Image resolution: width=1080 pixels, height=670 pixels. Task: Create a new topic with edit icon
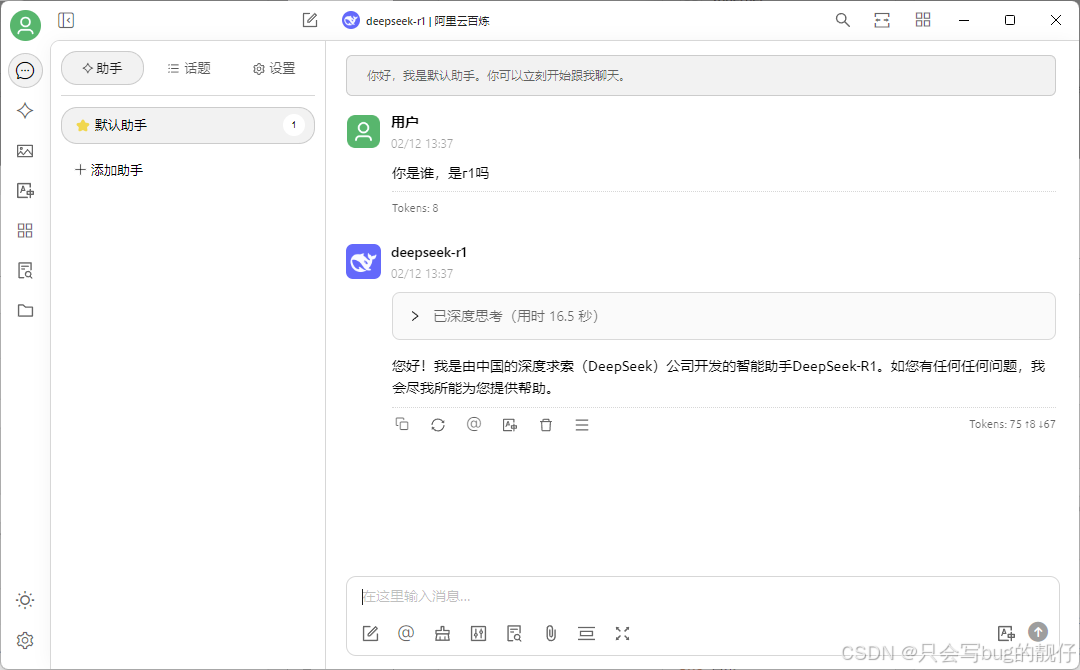coord(310,21)
